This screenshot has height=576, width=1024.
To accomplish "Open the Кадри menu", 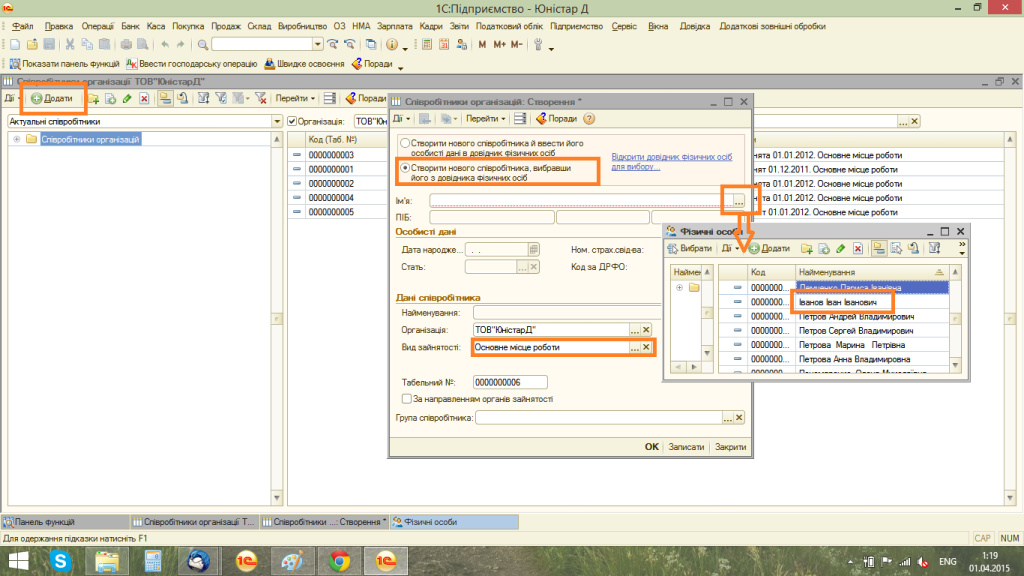I will [x=431, y=26].
